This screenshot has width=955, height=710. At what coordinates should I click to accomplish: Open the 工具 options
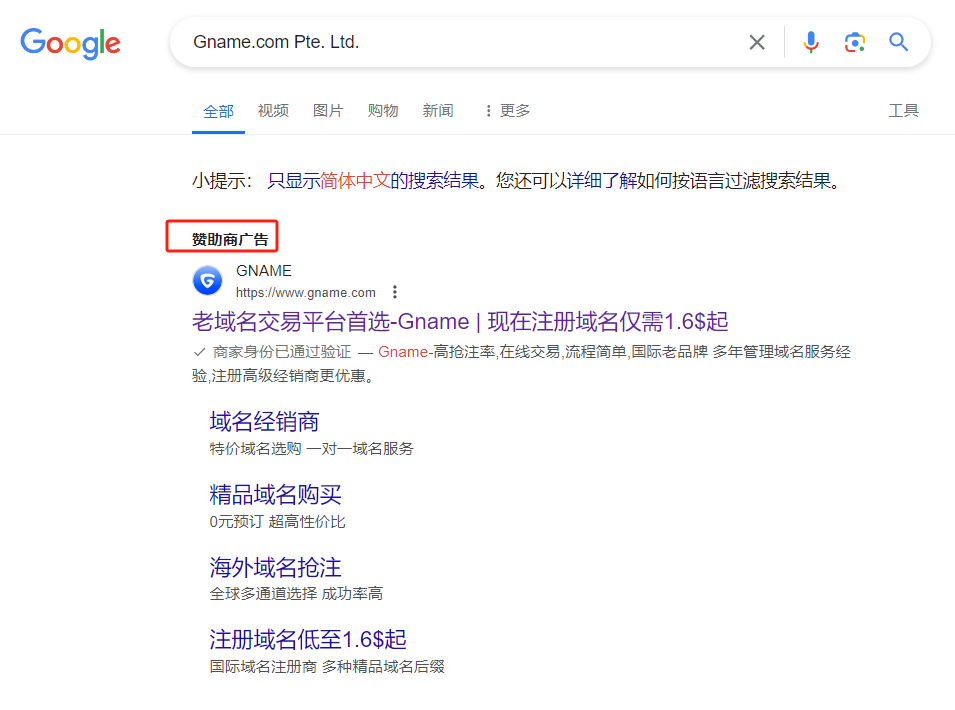(903, 110)
